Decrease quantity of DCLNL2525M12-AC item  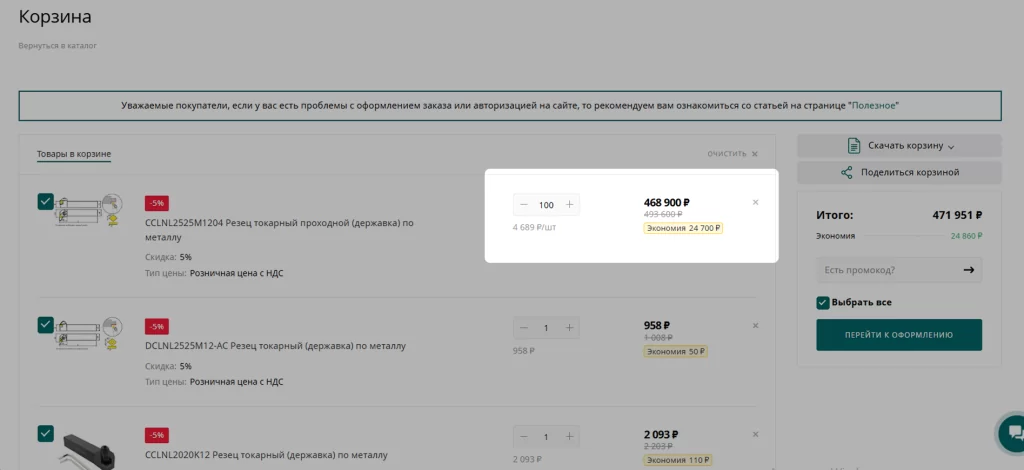click(524, 328)
